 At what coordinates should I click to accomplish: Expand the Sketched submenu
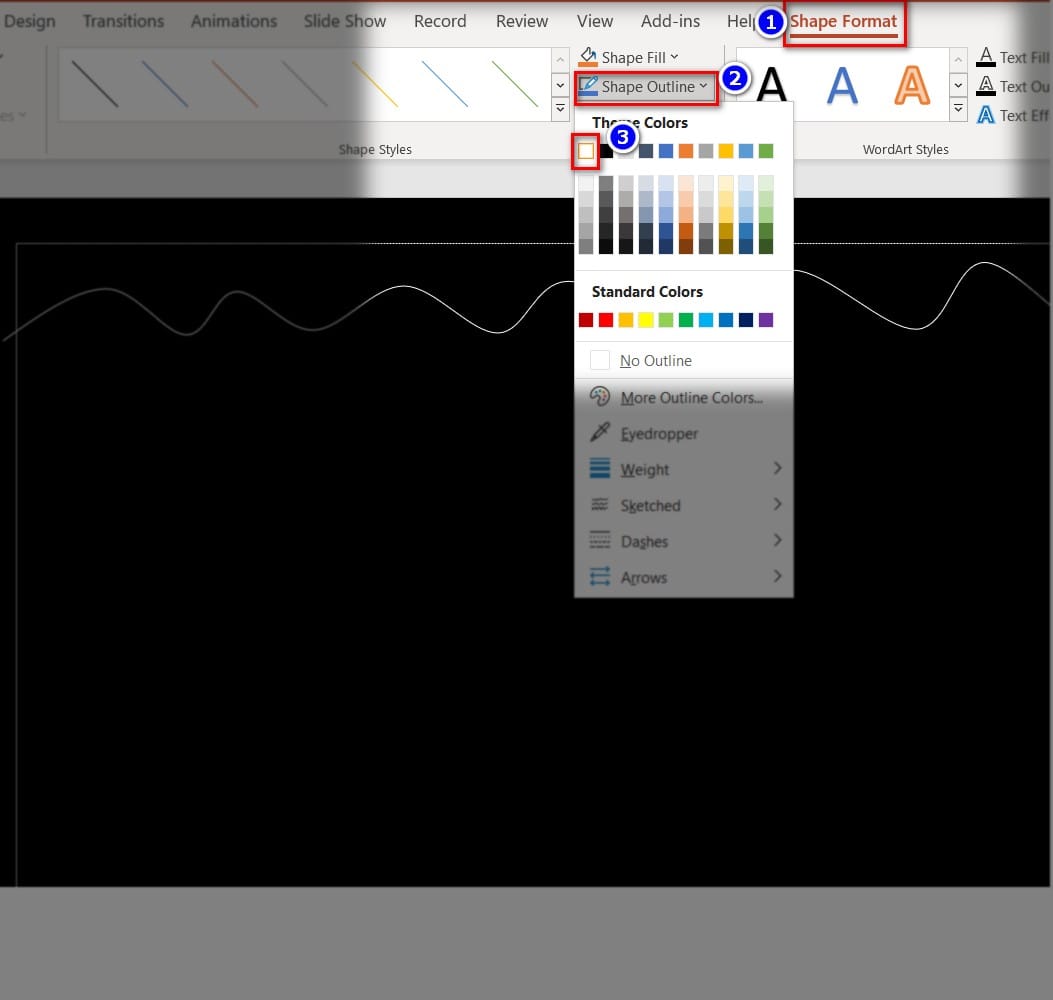tap(684, 505)
